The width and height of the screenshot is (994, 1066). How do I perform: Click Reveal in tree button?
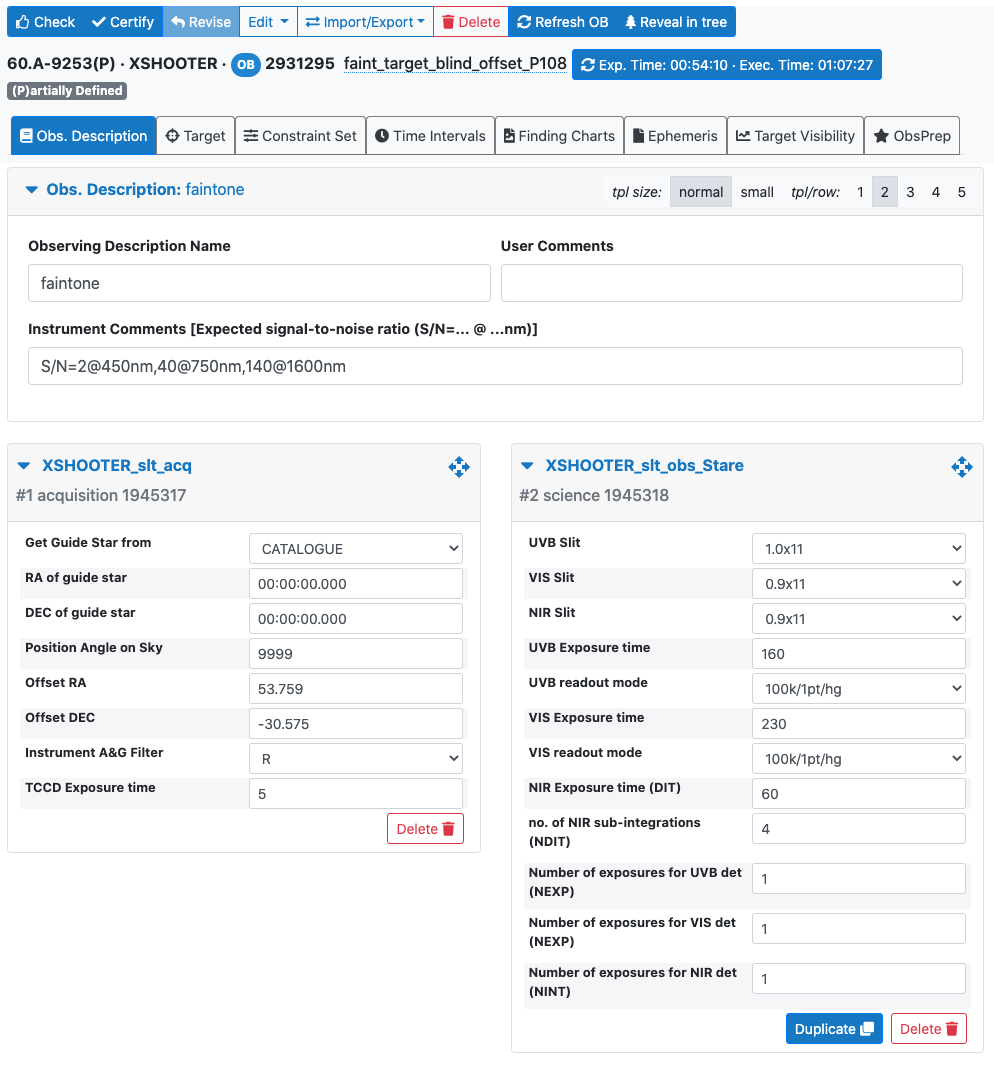pyautogui.click(x=676, y=22)
